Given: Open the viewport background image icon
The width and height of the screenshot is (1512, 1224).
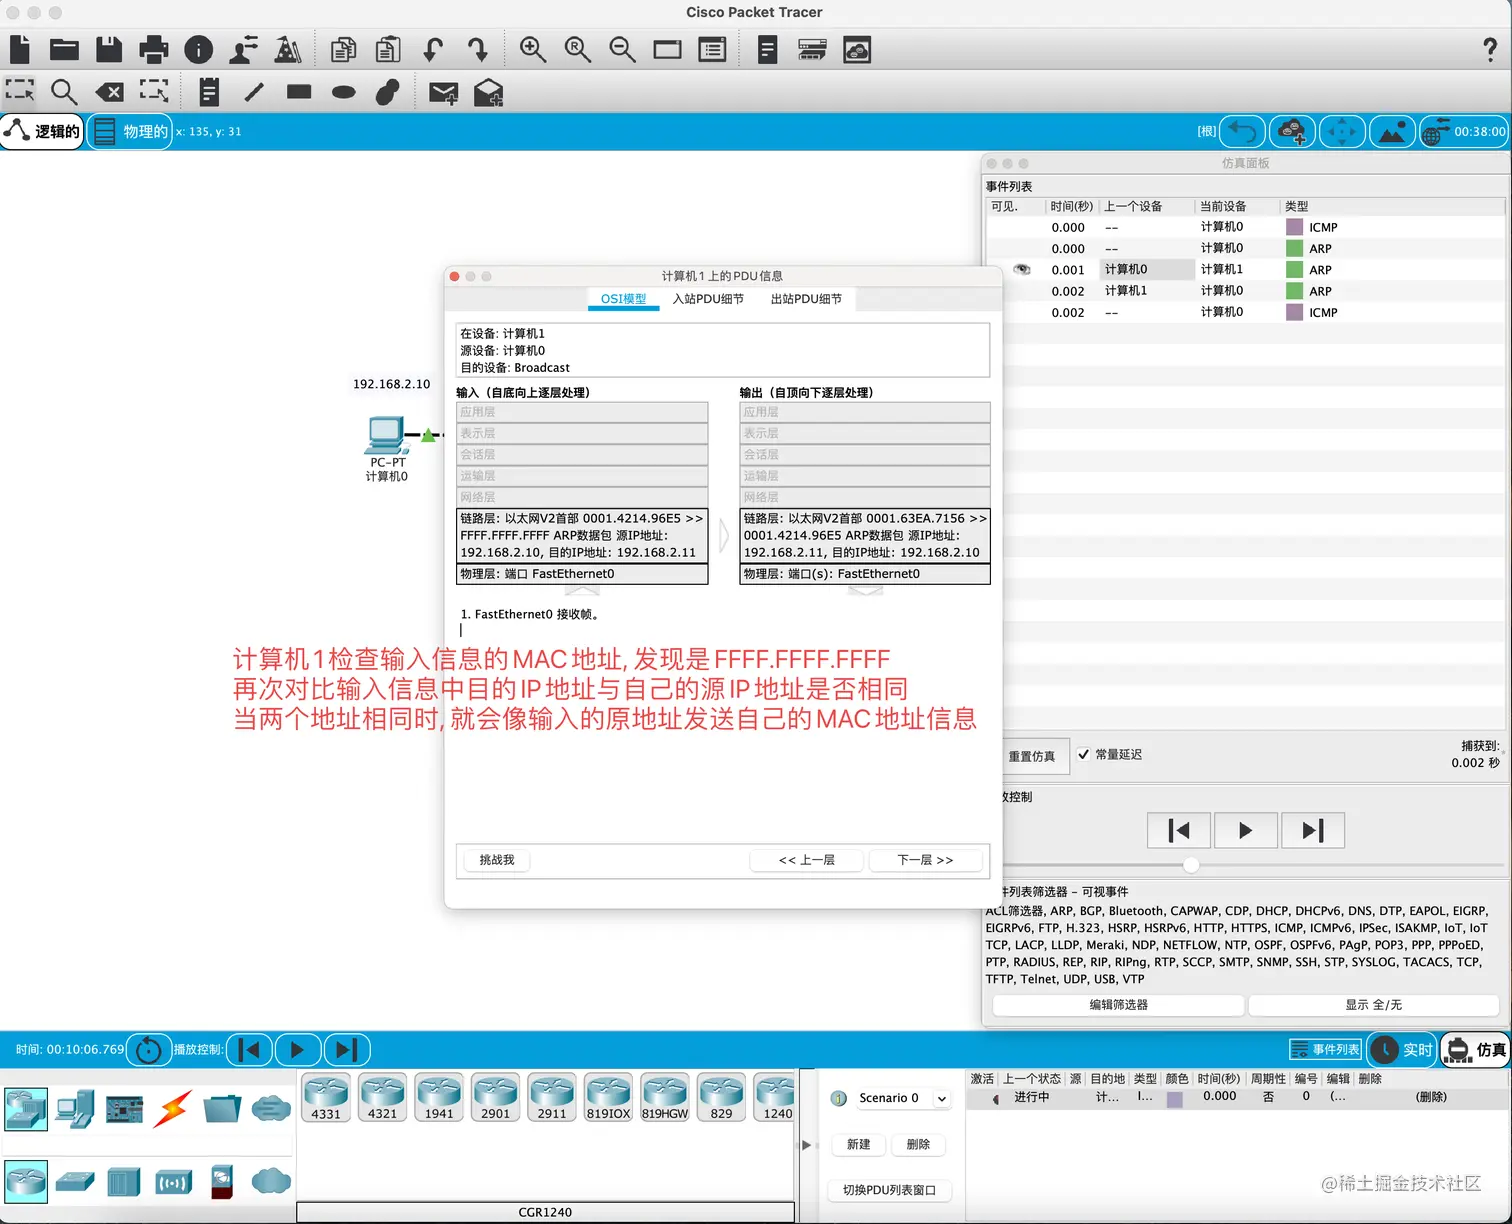Looking at the screenshot, I should pyautogui.click(x=1392, y=131).
